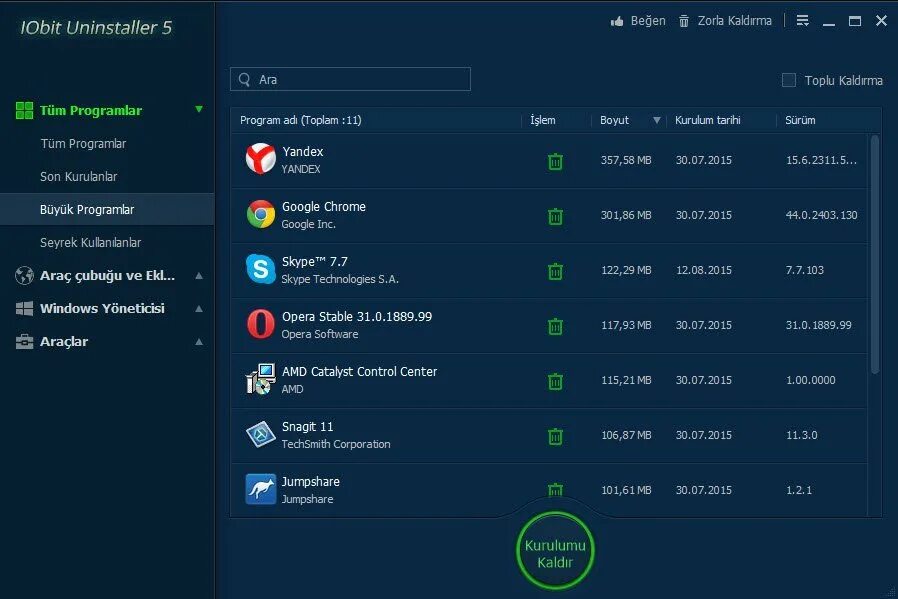Viewport: 898px width, 599px height.
Task: Select the Skype™ 7.7 program name
Action: (x=314, y=262)
